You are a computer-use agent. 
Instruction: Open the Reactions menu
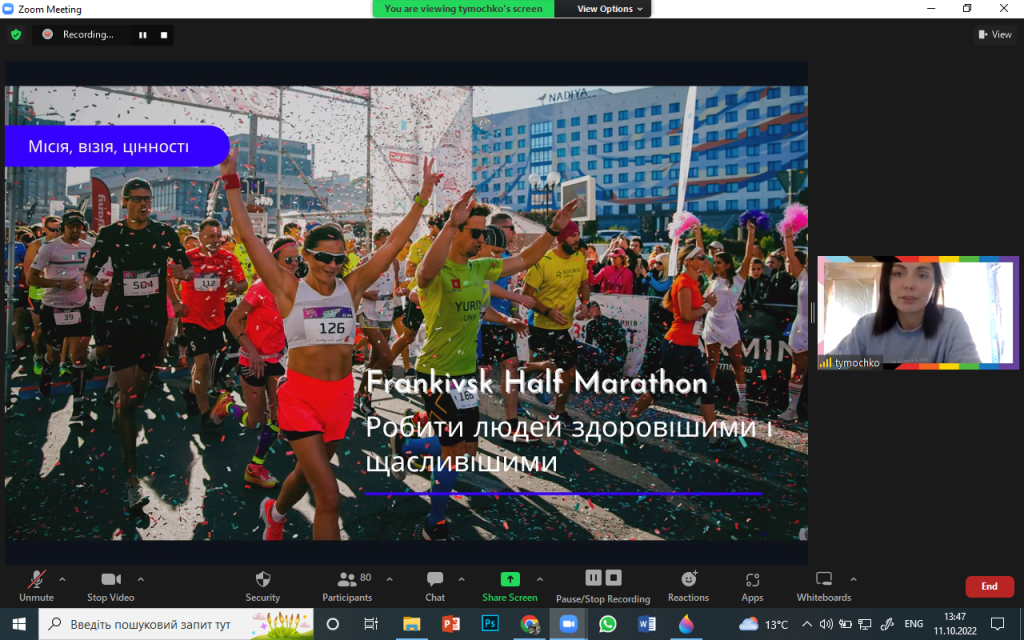tap(688, 580)
